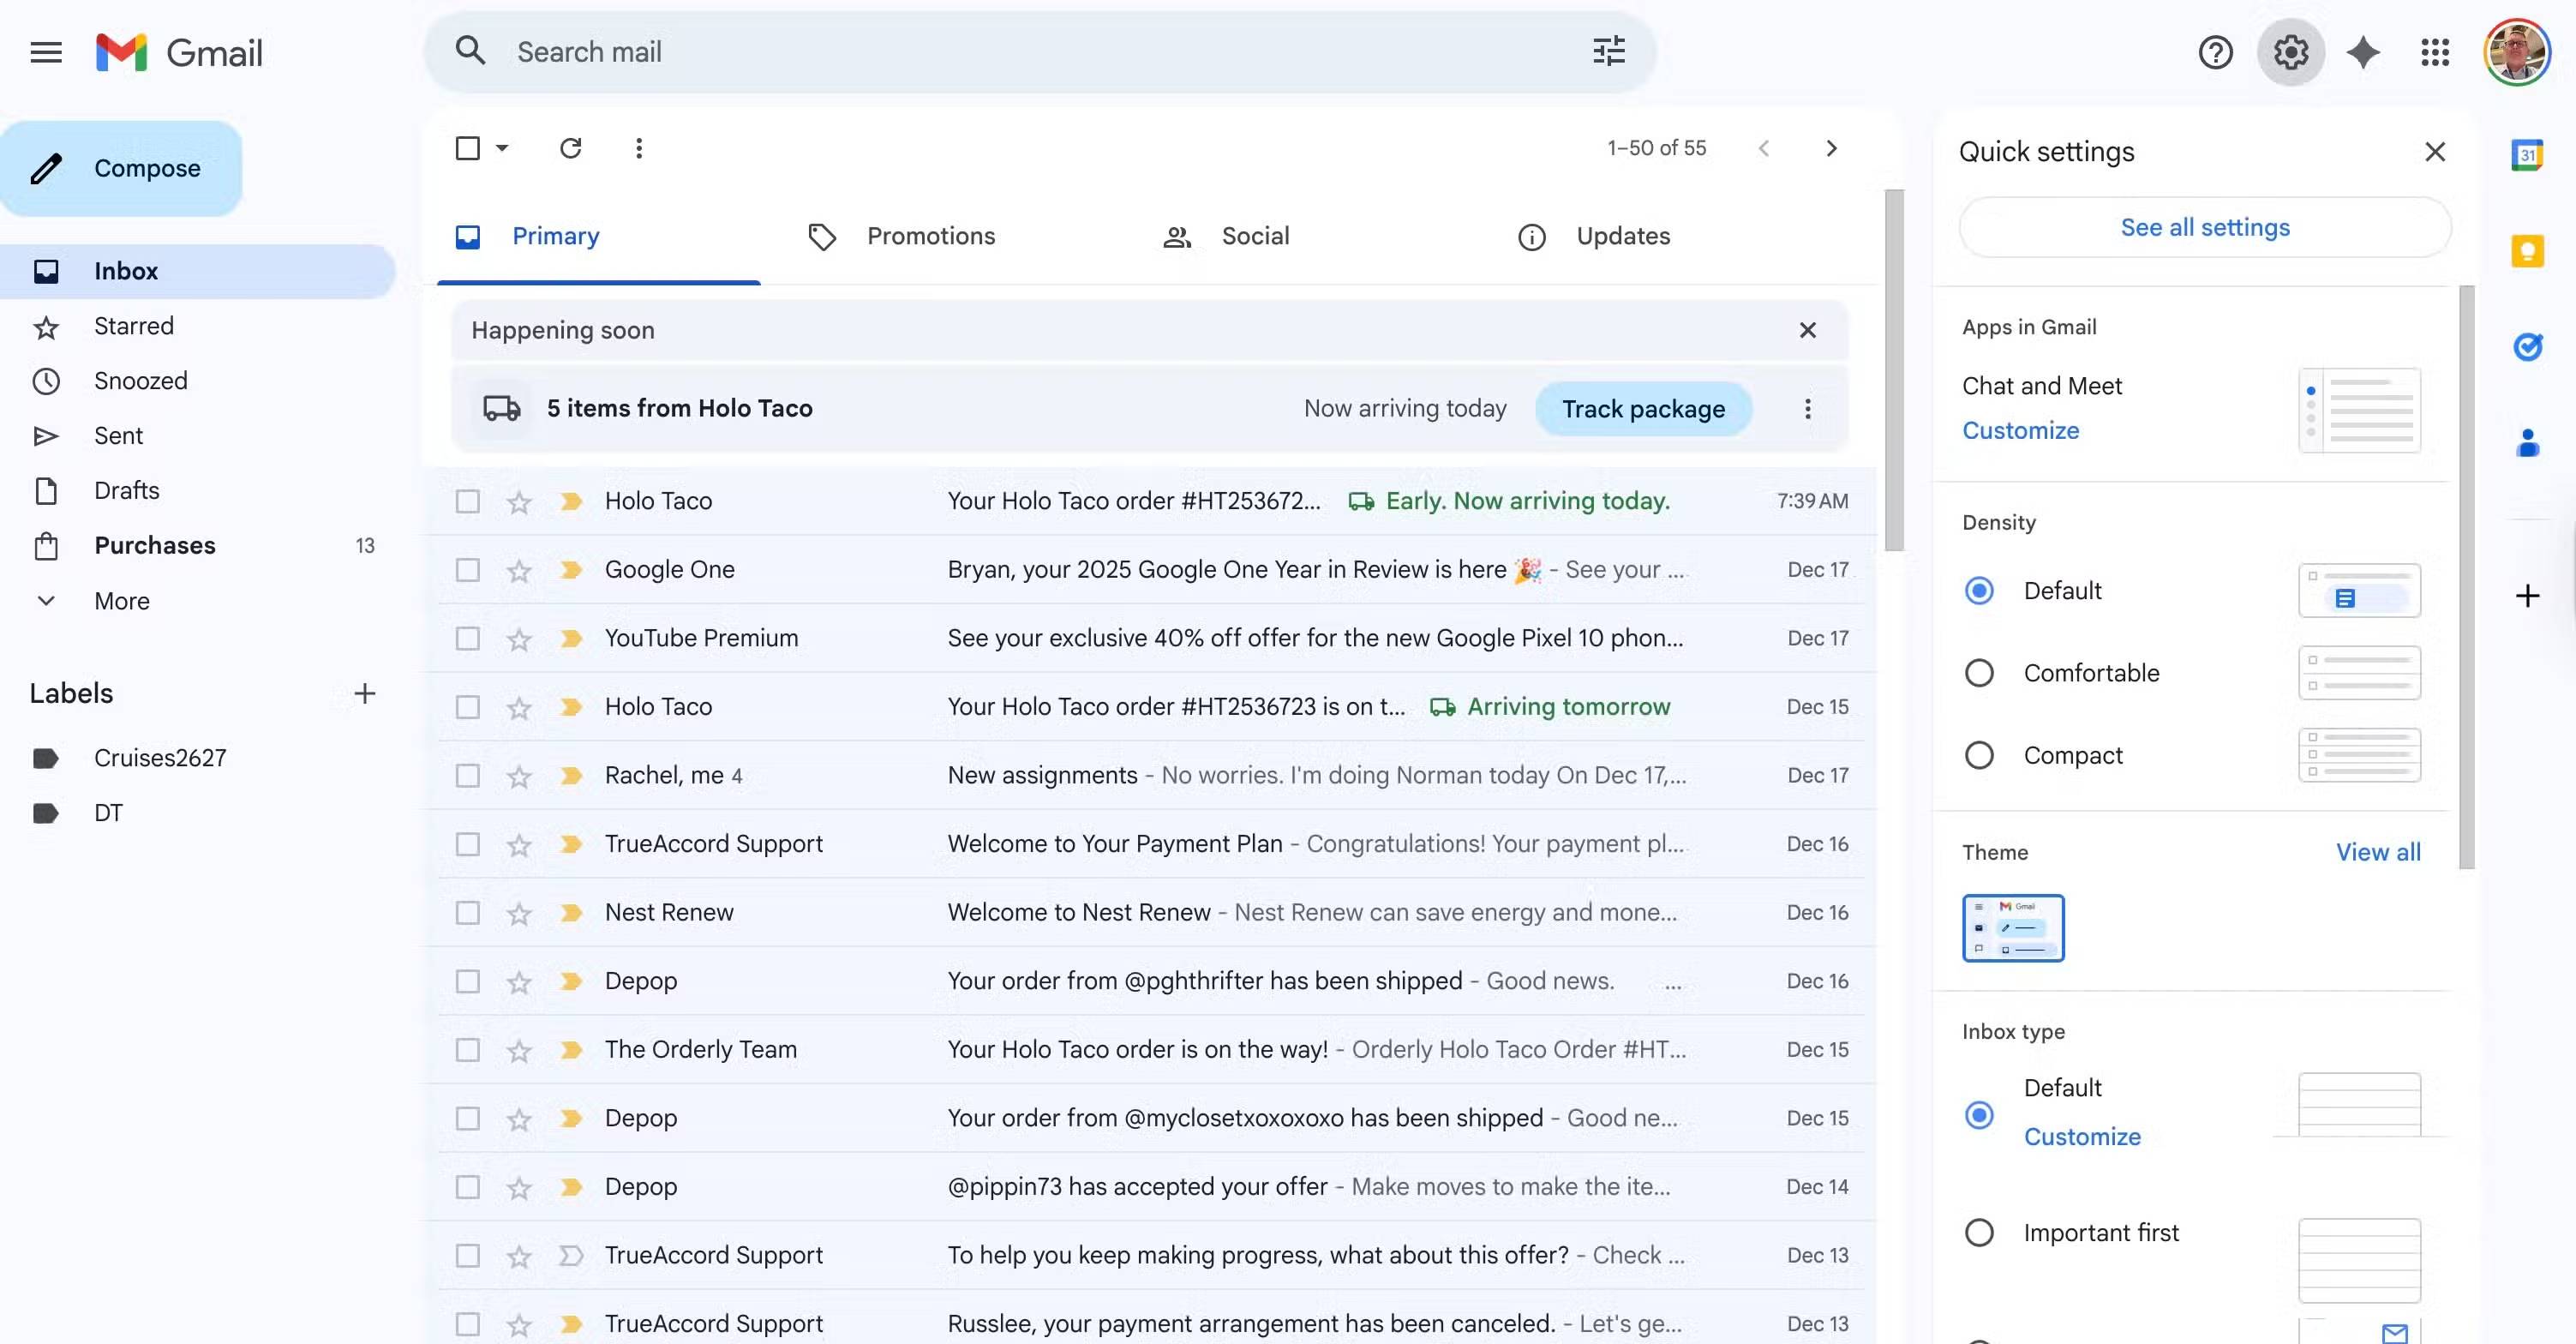The height and width of the screenshot is (1344, 2576).
Task: Select the Holo Taco email checkbox
Action: [x=467, y=500]
